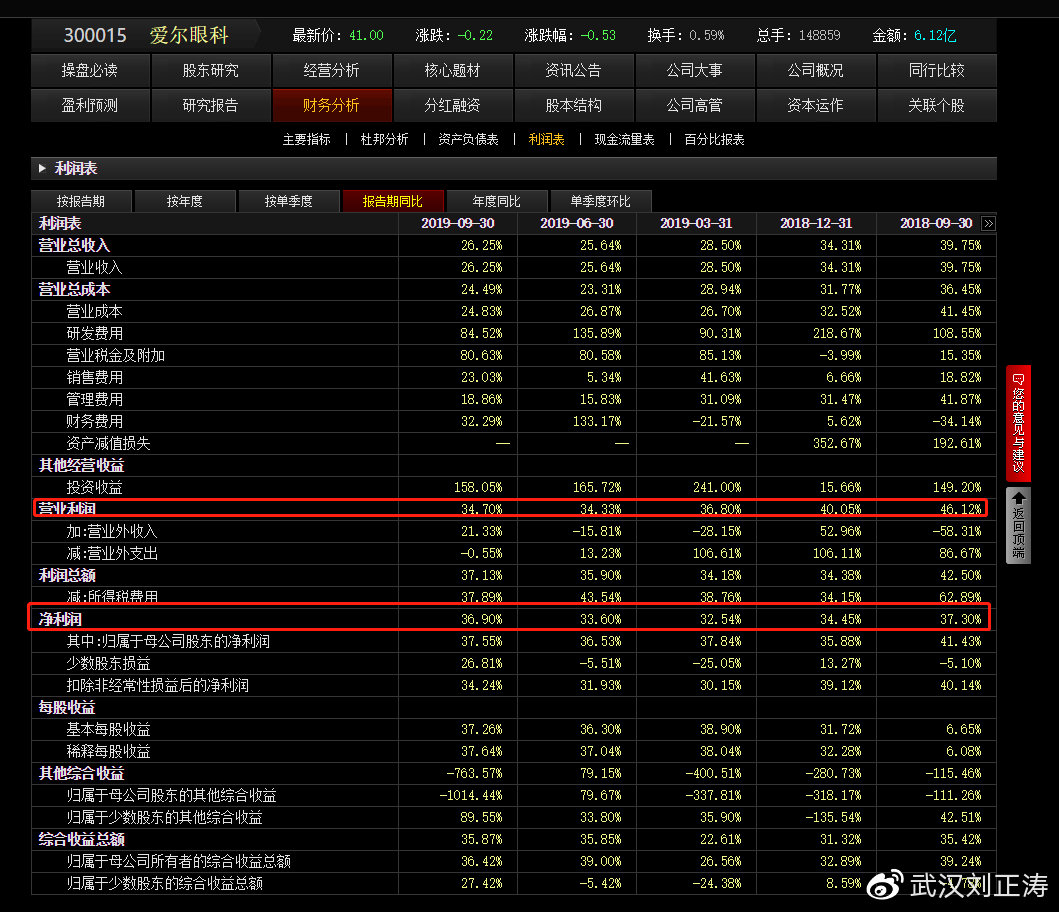Click the 操盘必读 menu button
1059x912 pixels.
[90, 71]
